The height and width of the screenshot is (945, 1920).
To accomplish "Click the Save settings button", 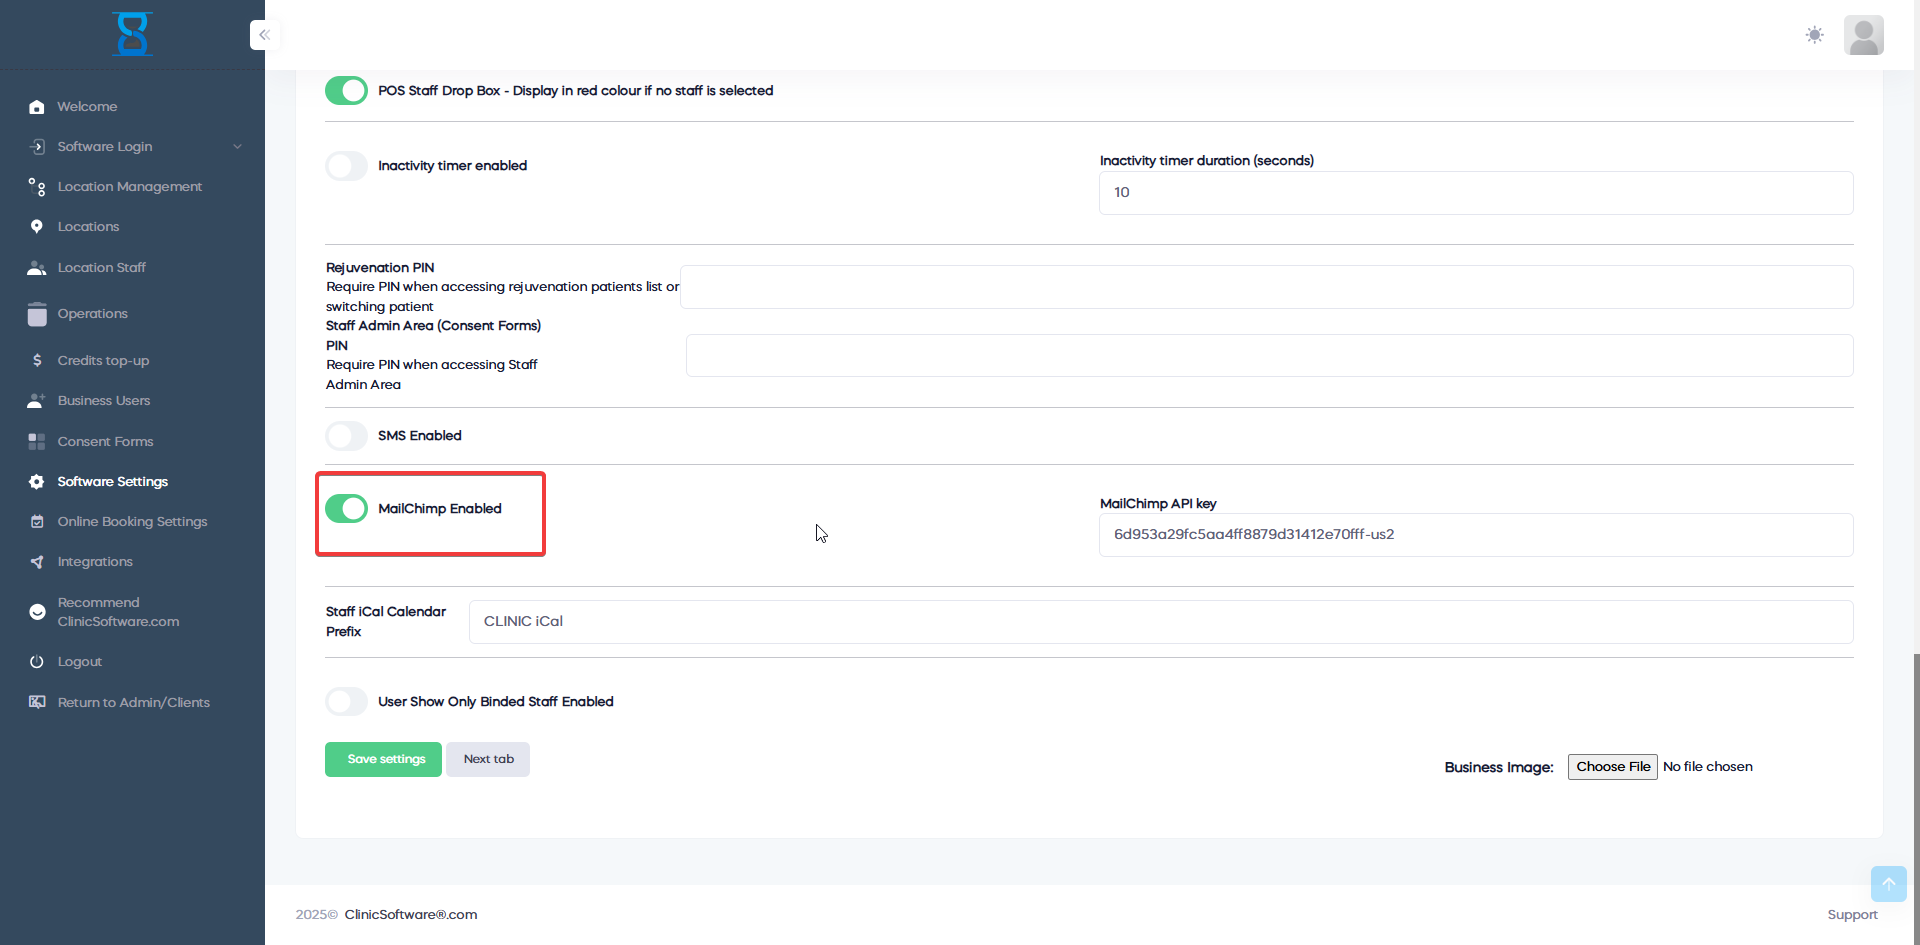I will coord(383,760).
